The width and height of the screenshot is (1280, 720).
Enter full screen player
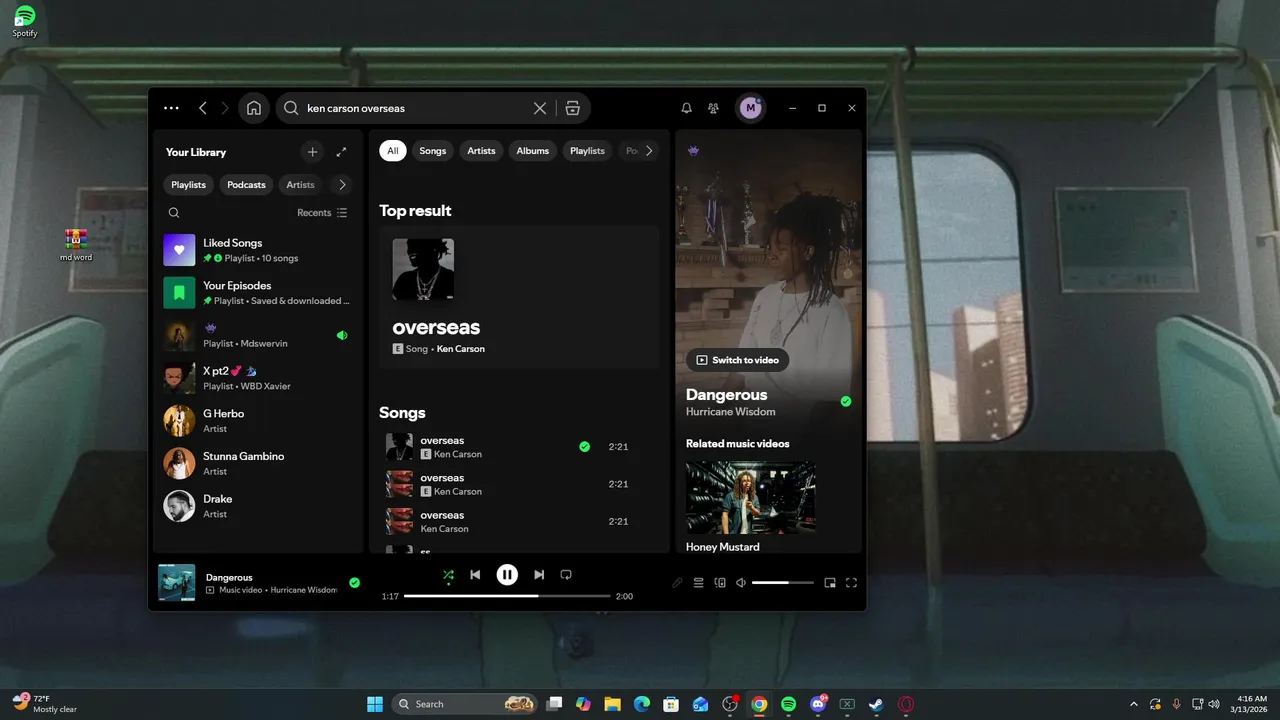[x=852, y=583]
